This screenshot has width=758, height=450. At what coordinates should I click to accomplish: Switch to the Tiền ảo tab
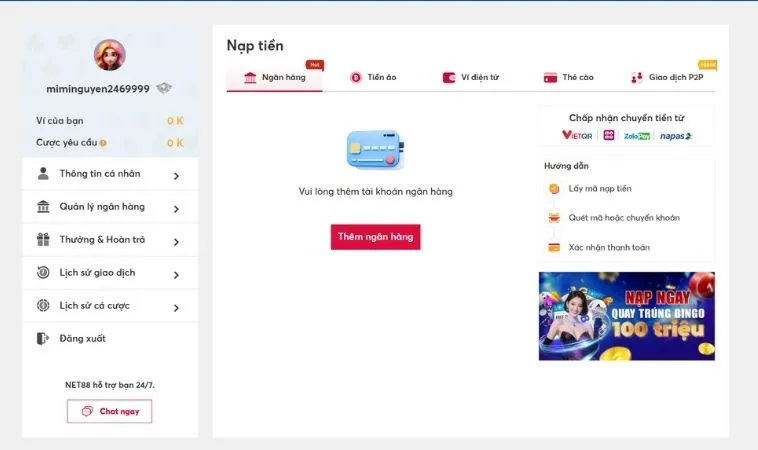pyautogui.click(x=373, y=78)
